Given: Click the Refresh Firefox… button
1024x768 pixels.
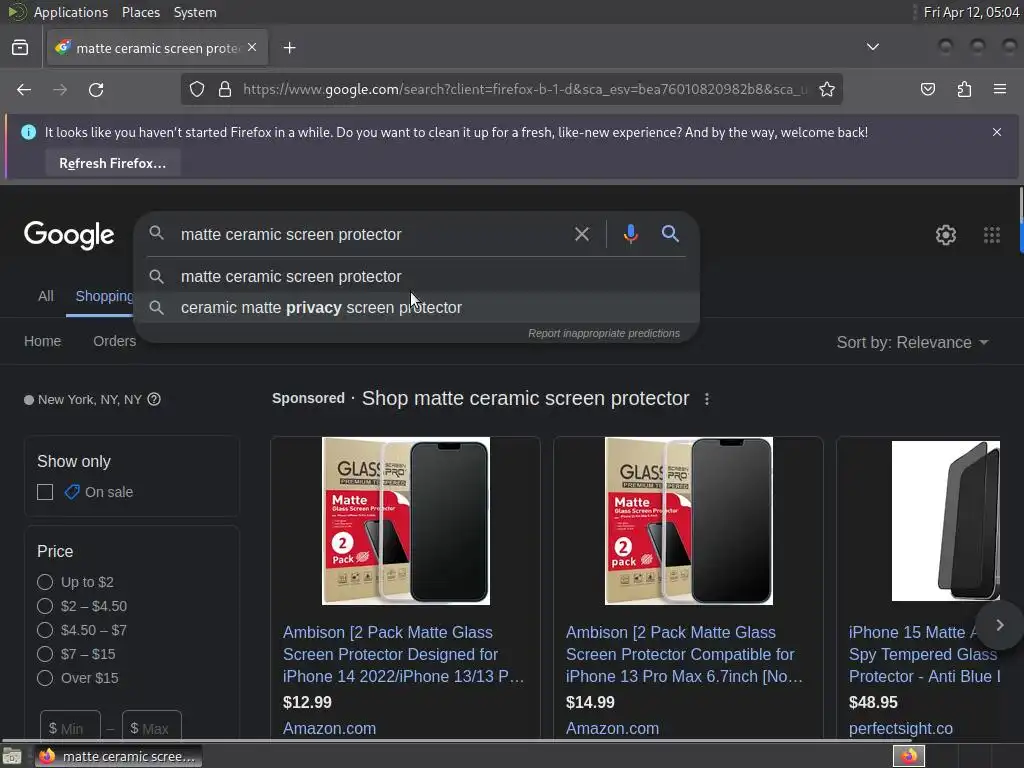Looking at the screenshot, I should point(112,163).
